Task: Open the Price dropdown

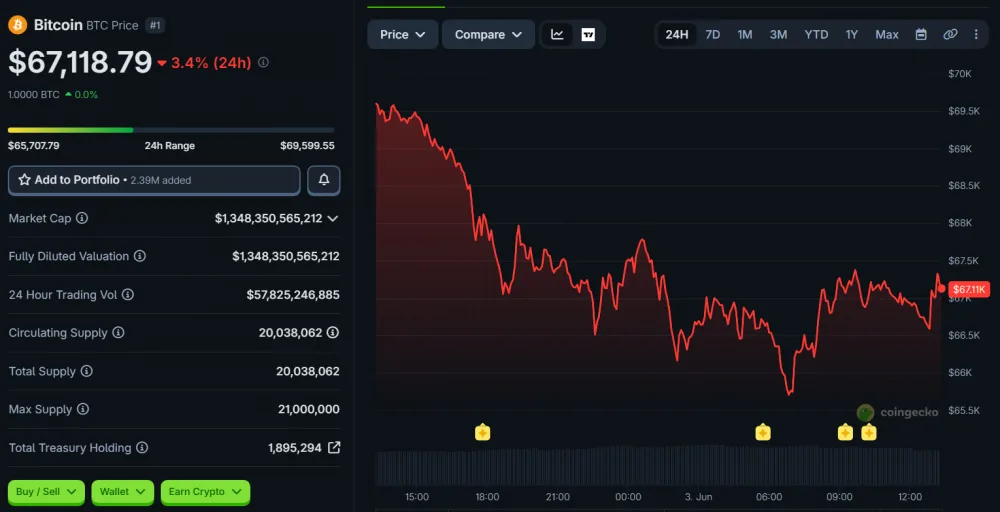Action: [402, 34]
